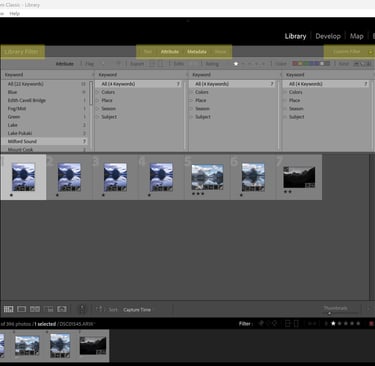Toggle first star in filmstrip Filter bar

click(333, 323)
